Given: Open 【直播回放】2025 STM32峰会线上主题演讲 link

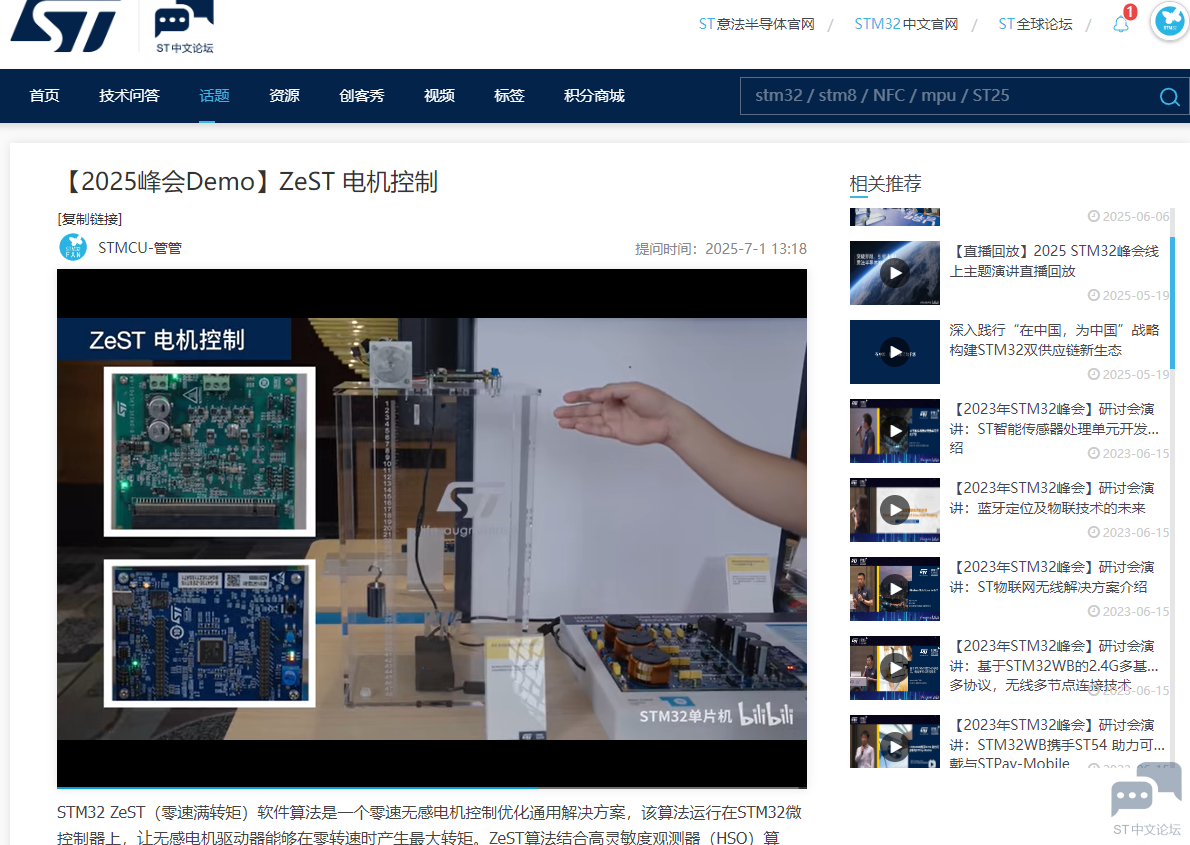Looking at the screenshot, I should 1054,261.
